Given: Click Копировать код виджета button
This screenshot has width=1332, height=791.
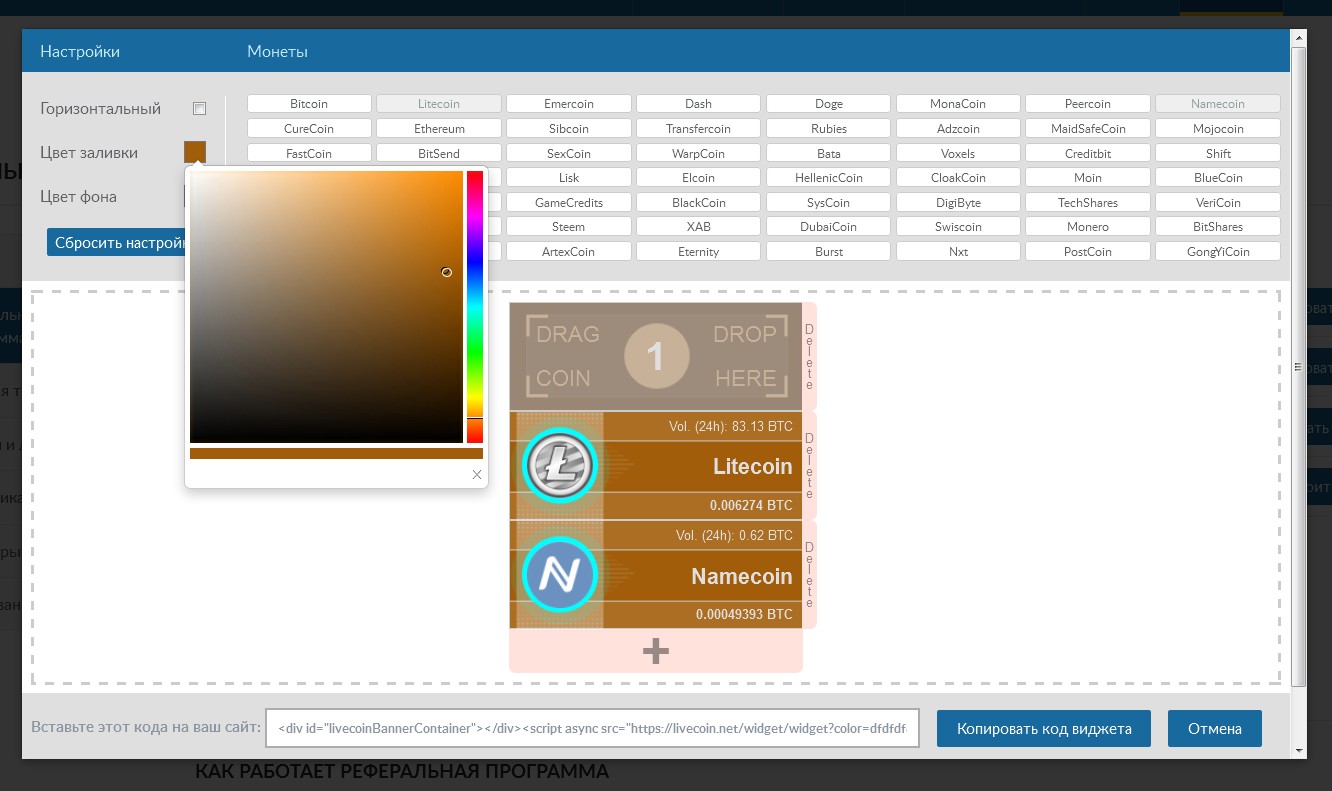Looking at the screenshot, I should pyautogui.click(x=1044, y=728).
